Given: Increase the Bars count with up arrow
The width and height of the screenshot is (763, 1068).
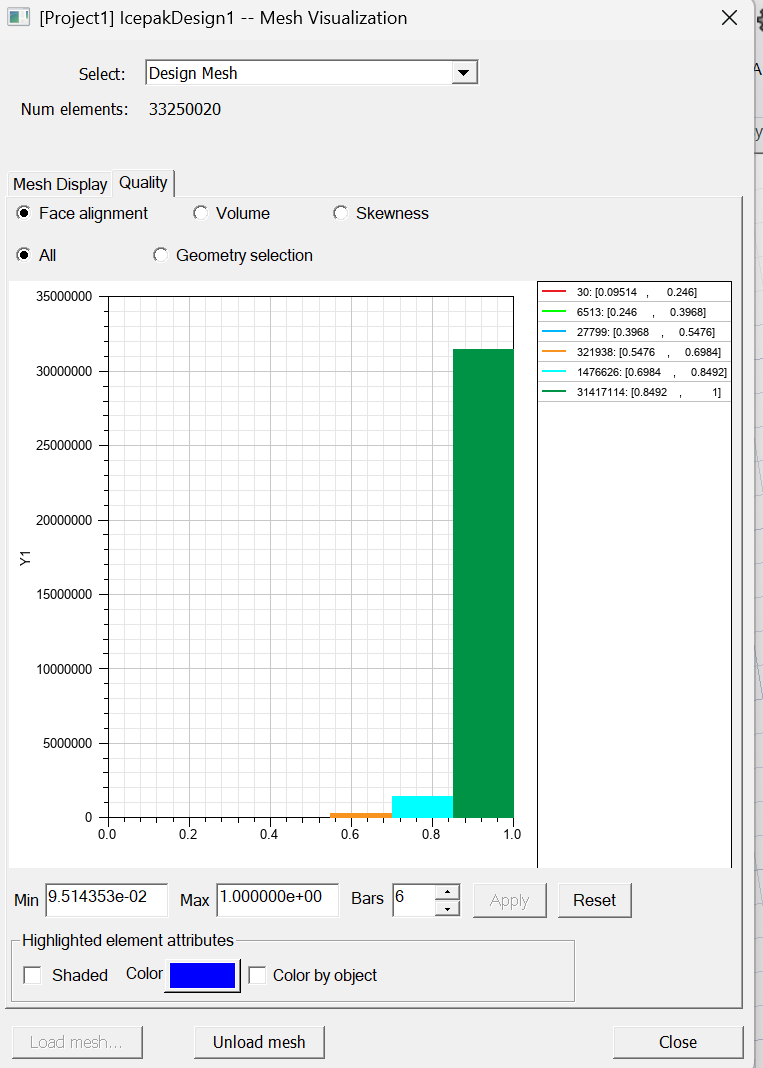Looking at the screenshot, I should (449, 891).
